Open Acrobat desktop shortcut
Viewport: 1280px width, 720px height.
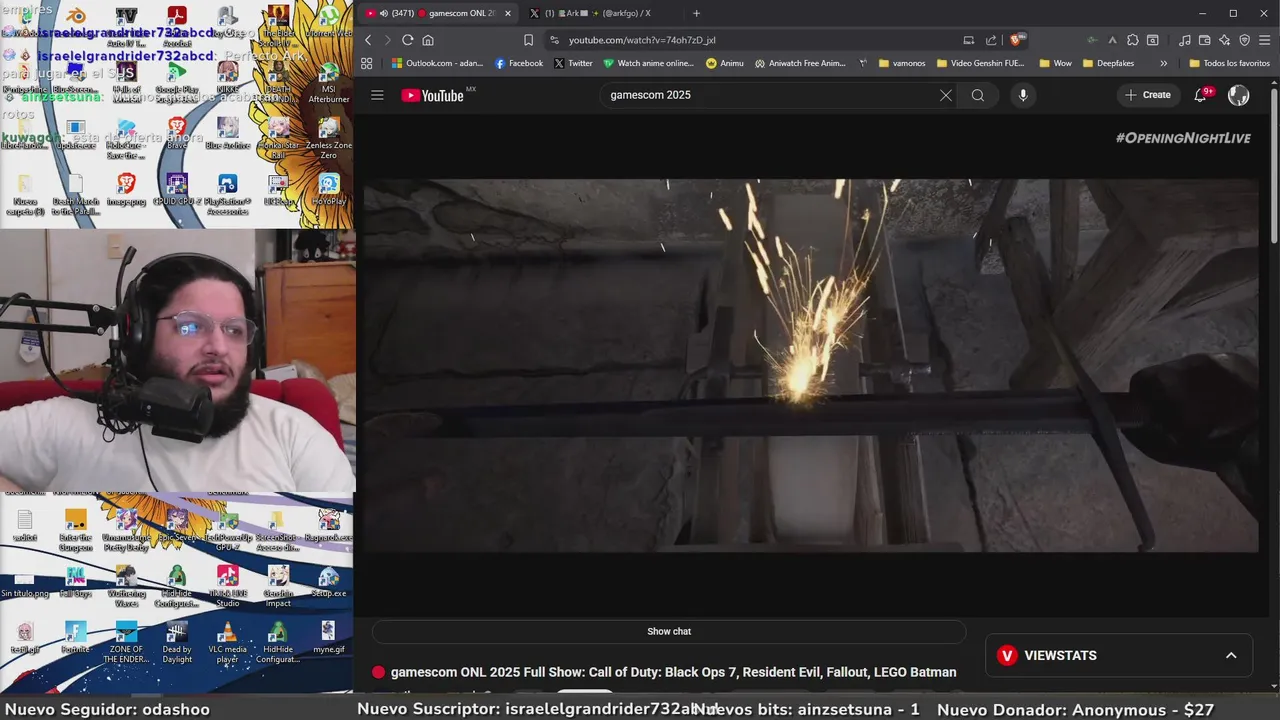[176, 22]
